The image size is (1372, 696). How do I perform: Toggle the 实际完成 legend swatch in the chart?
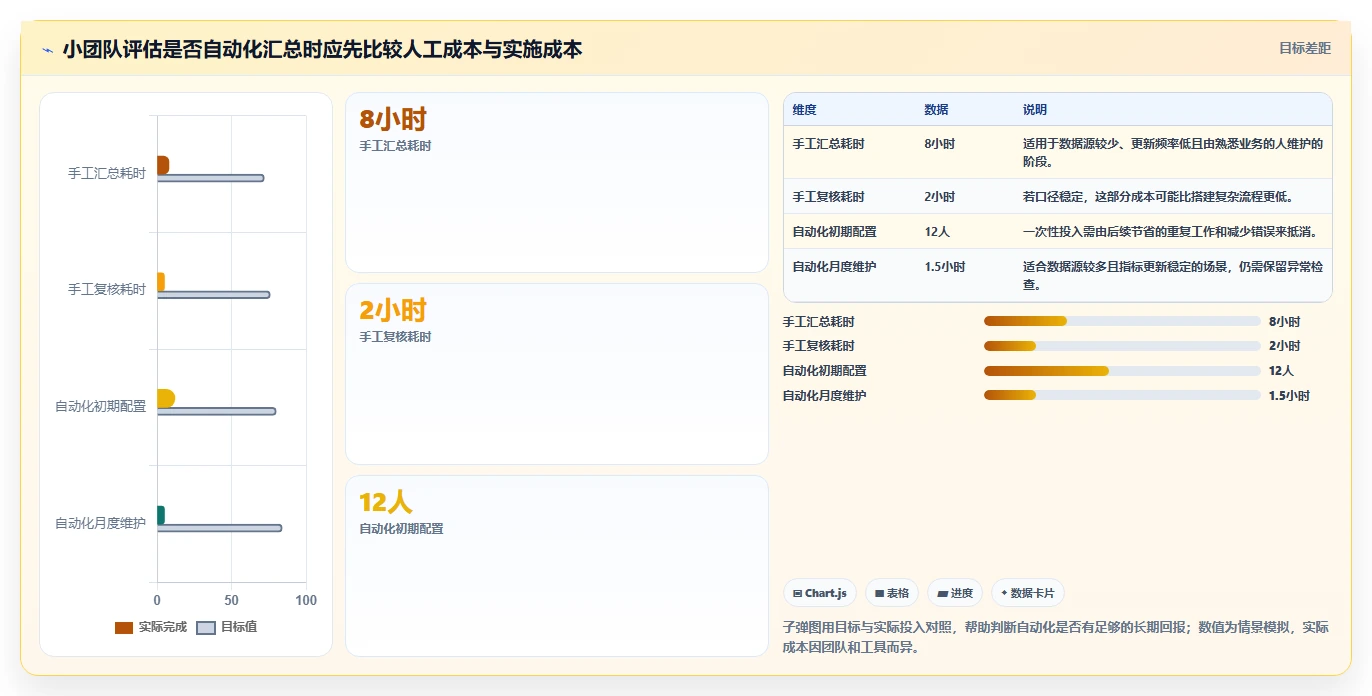click(124, 628)
